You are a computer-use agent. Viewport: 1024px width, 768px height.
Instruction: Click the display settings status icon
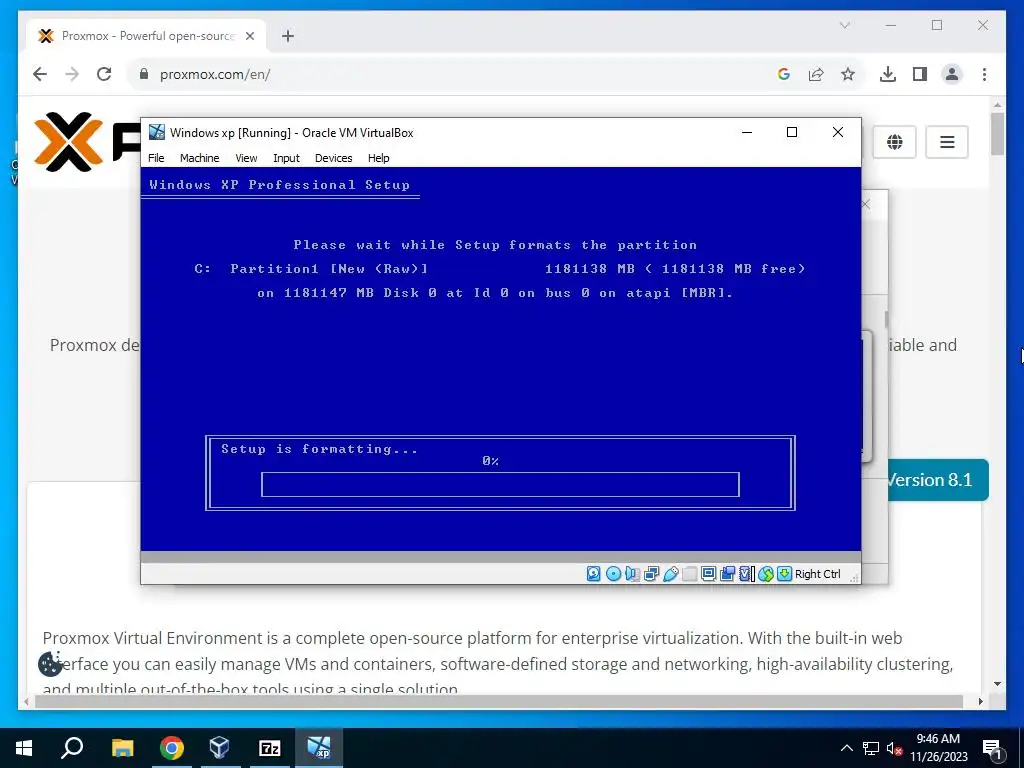tap(709, 573)
